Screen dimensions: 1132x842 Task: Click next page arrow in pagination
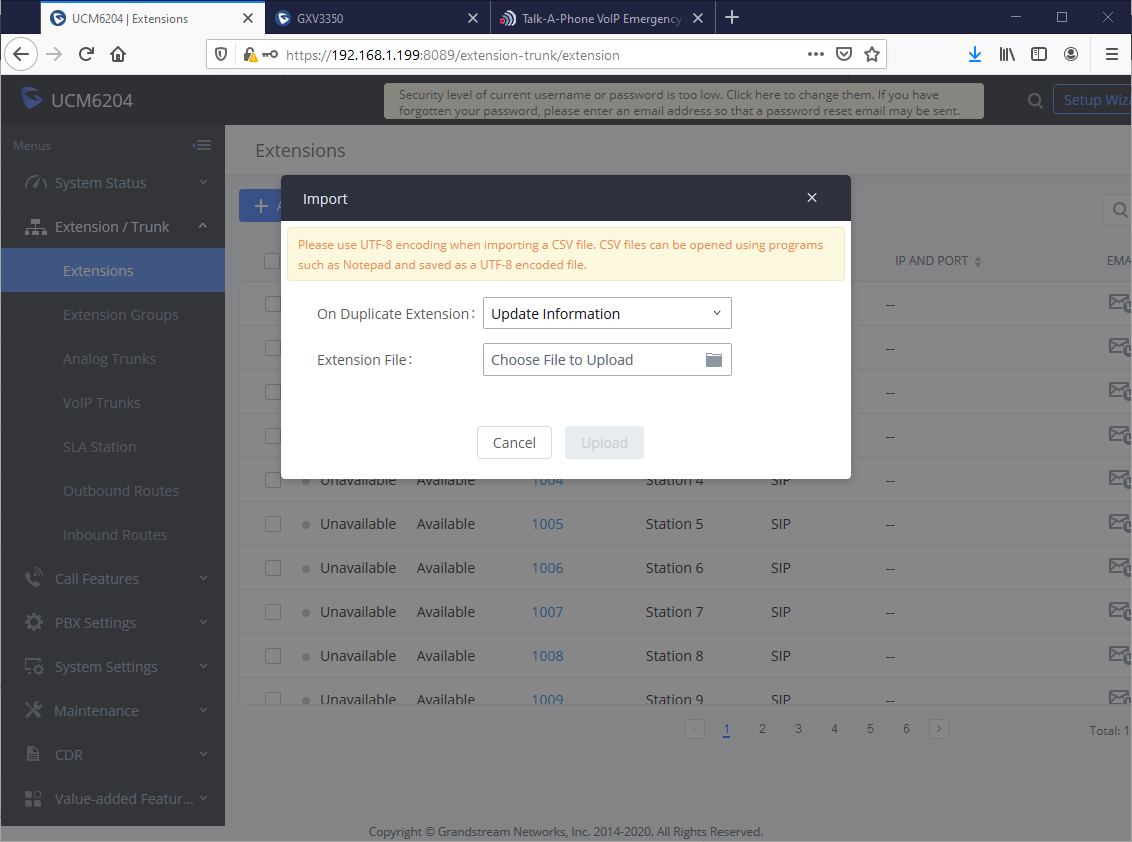tap(939, 729)
